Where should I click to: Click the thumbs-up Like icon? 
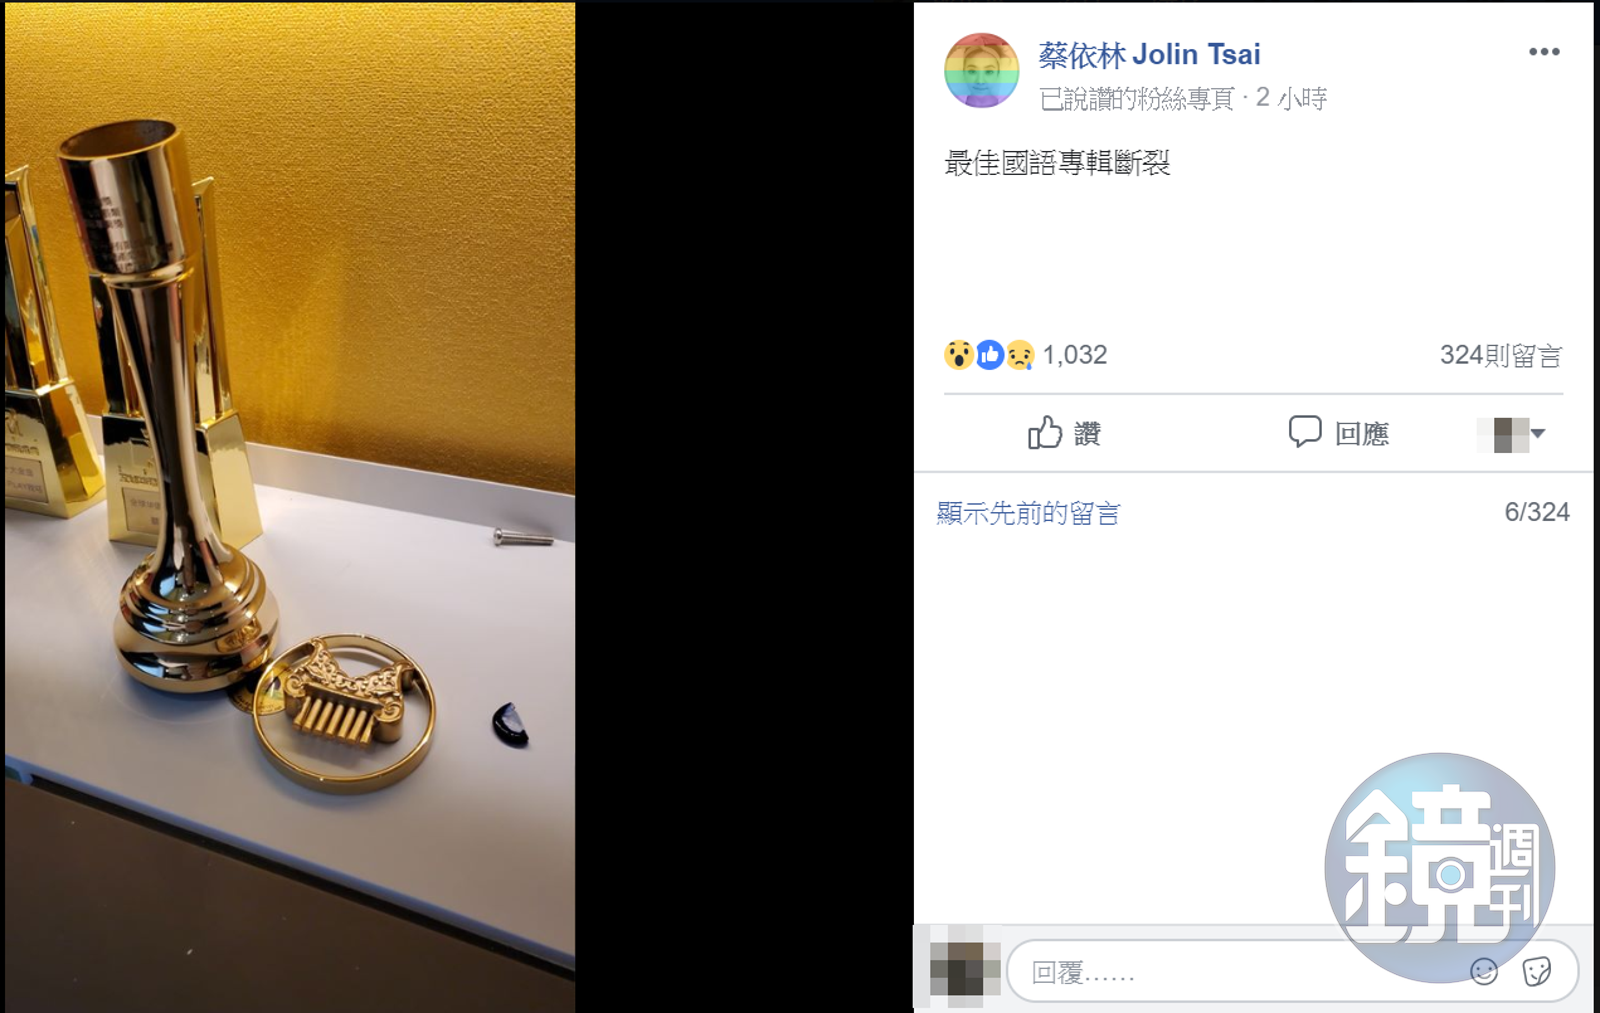click(x=1045, y=432)
